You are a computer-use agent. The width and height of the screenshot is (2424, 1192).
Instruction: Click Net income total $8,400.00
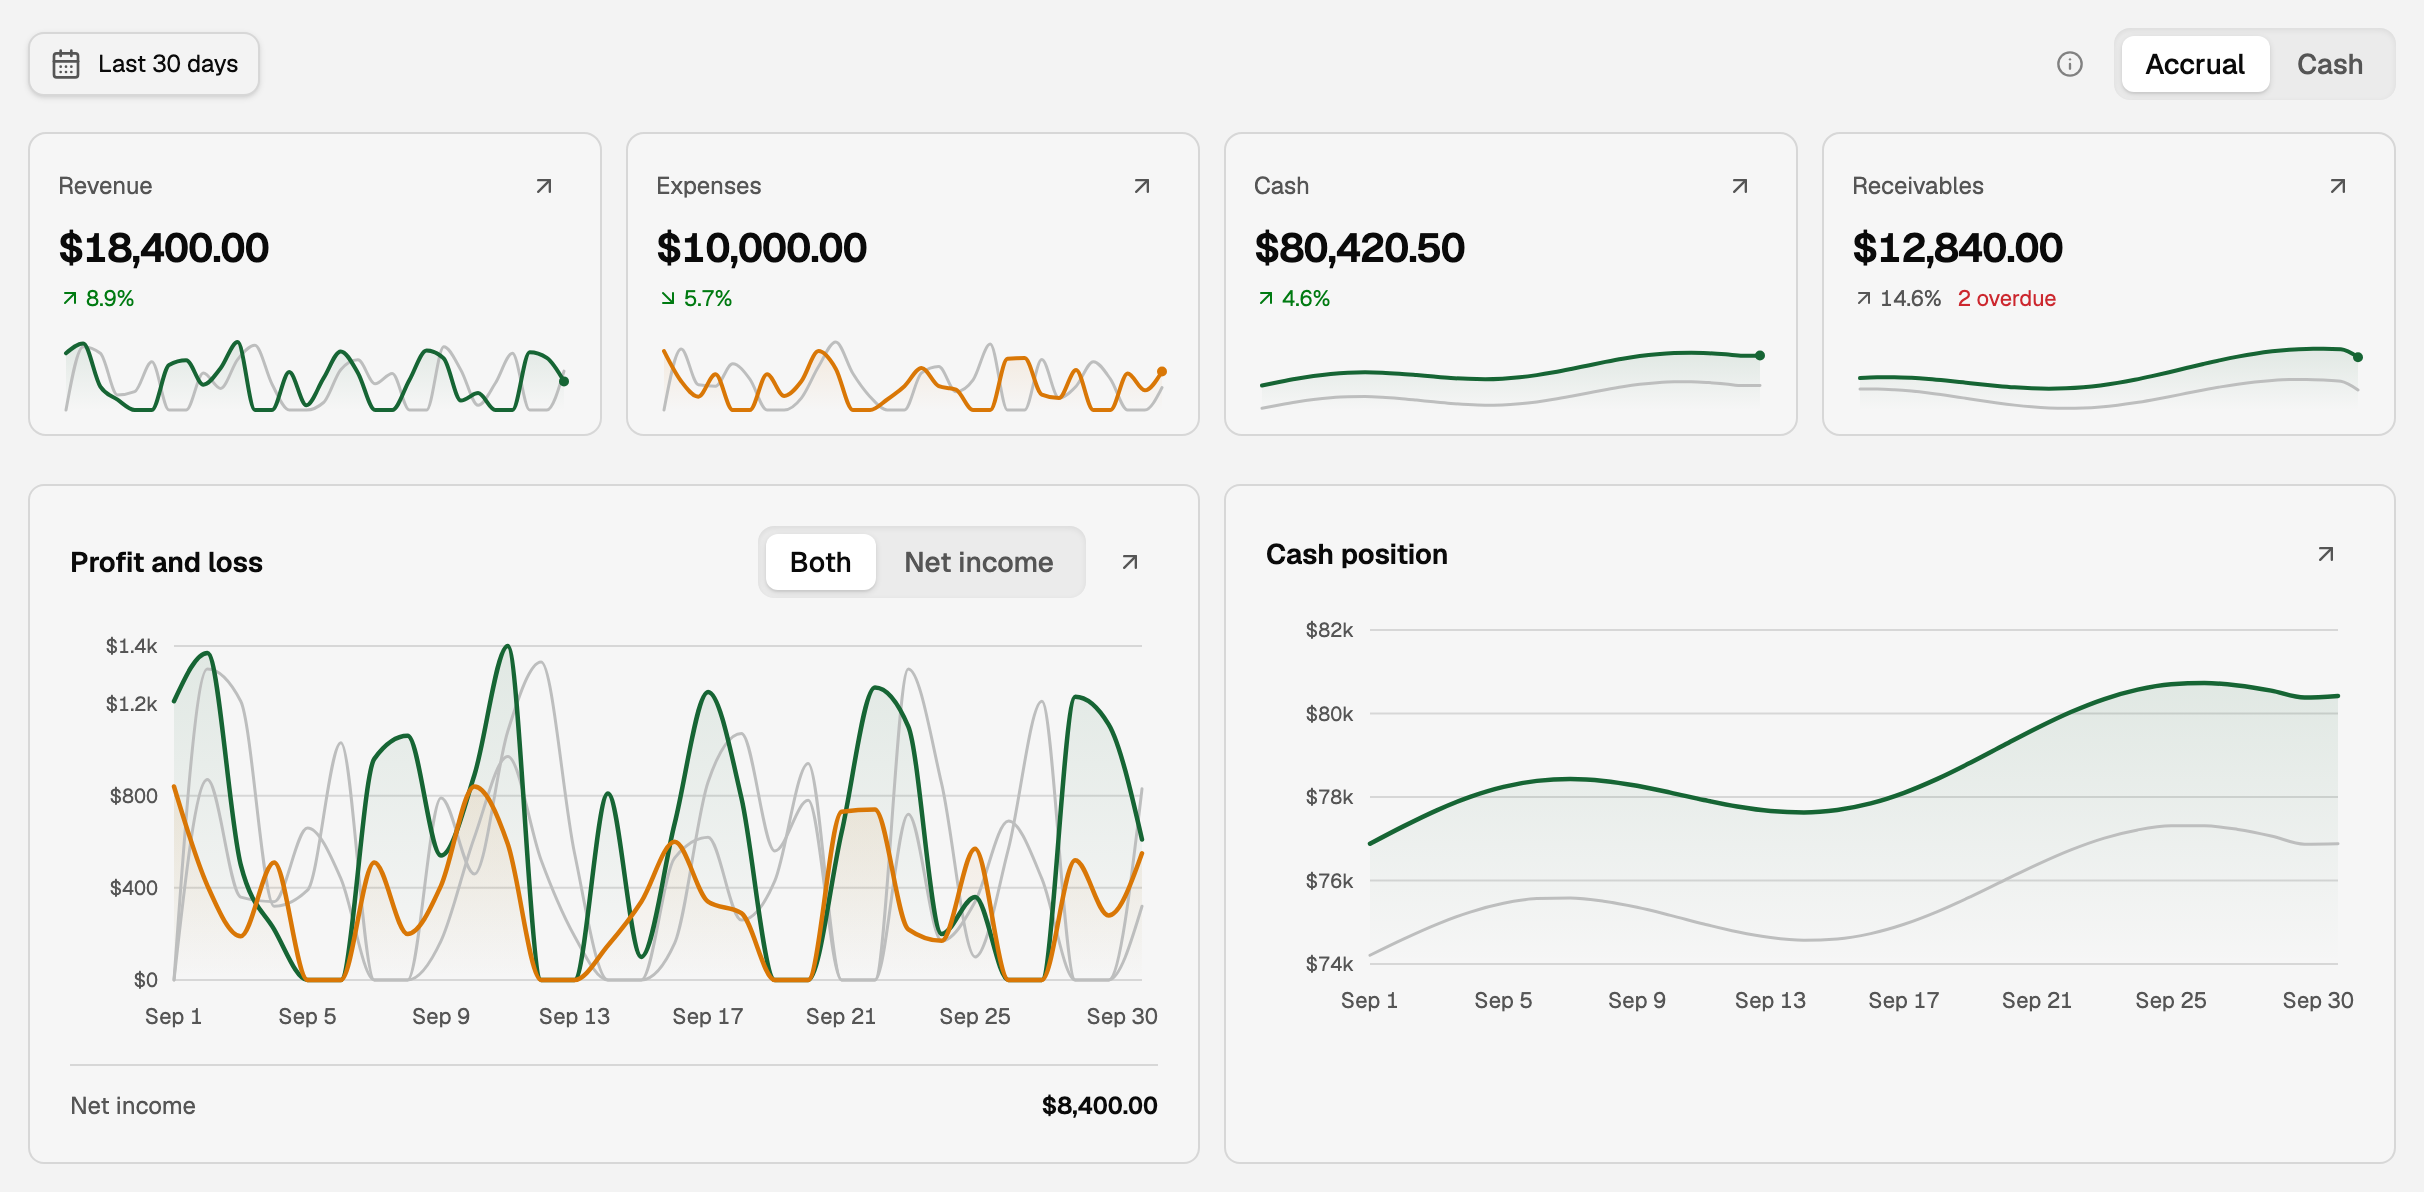point(1099,1105)
